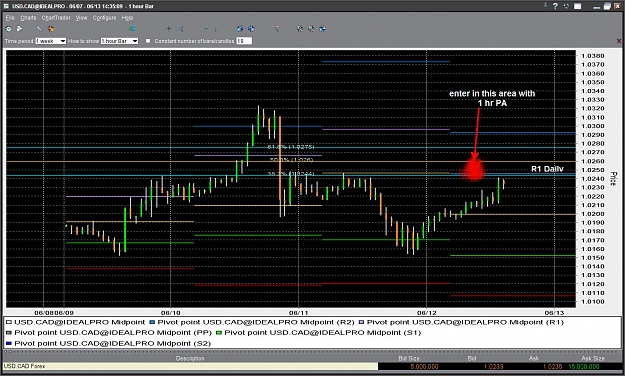Click the wrench icon beside the orange star
This screenshot has height=376, width=625.
tap(39, 29)
